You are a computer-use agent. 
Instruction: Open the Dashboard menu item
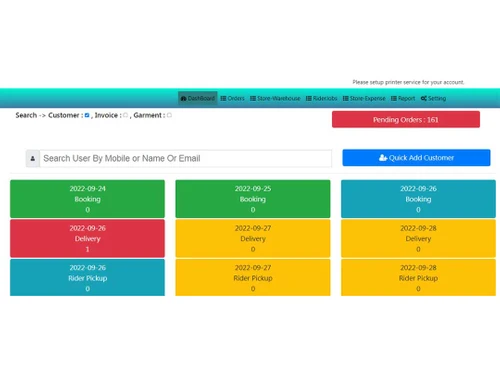198,98
